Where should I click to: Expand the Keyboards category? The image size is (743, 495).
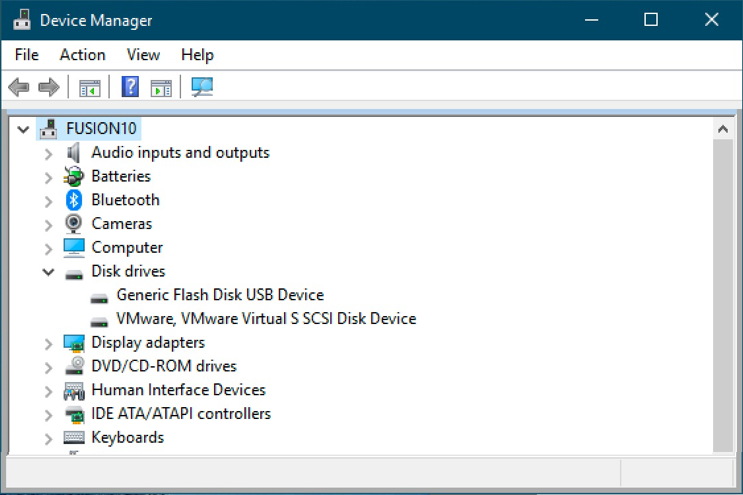point(48,438)
